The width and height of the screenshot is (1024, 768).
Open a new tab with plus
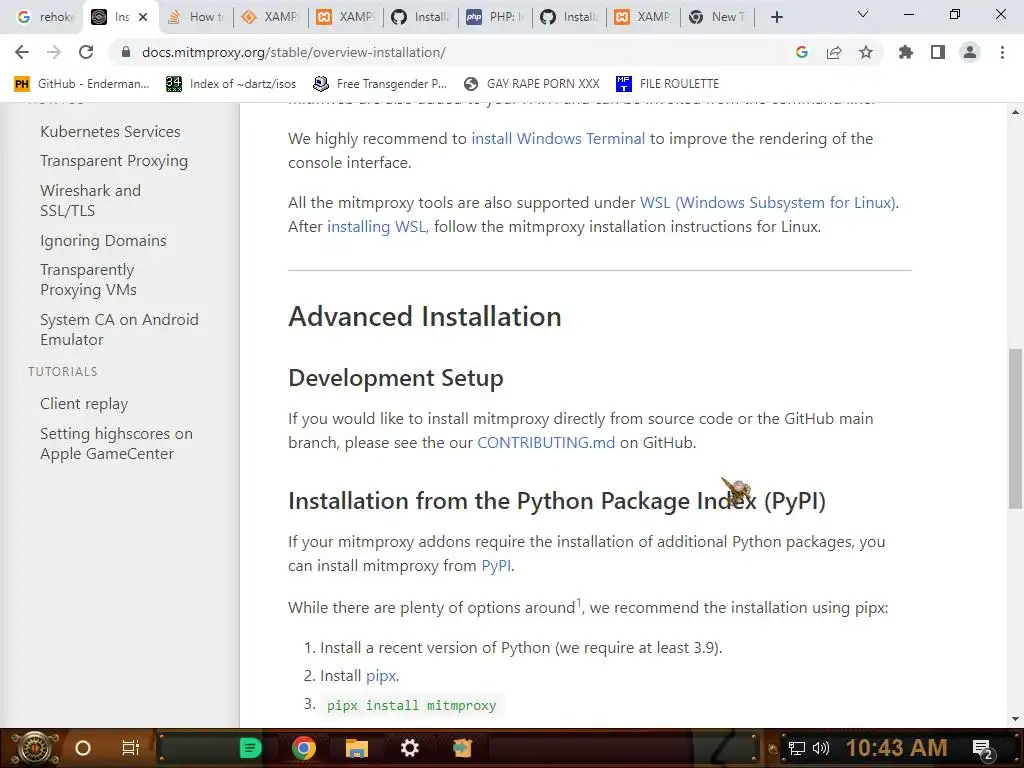coord(776,17)
